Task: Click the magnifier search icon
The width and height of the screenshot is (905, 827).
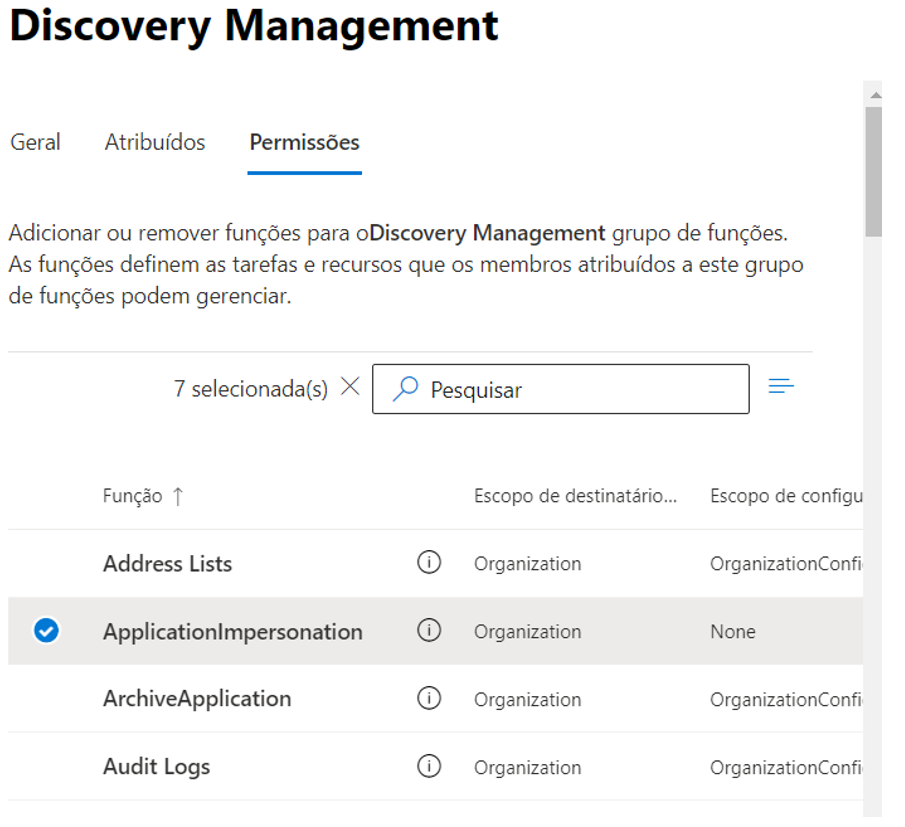Action: [405, 389]
